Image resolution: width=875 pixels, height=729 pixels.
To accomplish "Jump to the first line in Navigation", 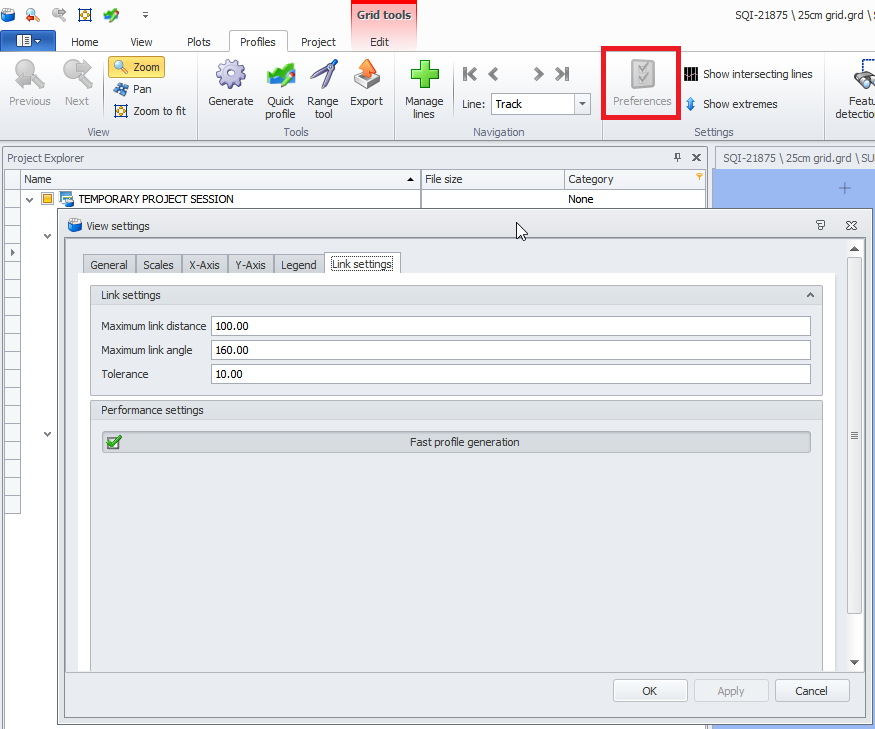I will pos(470,74).
